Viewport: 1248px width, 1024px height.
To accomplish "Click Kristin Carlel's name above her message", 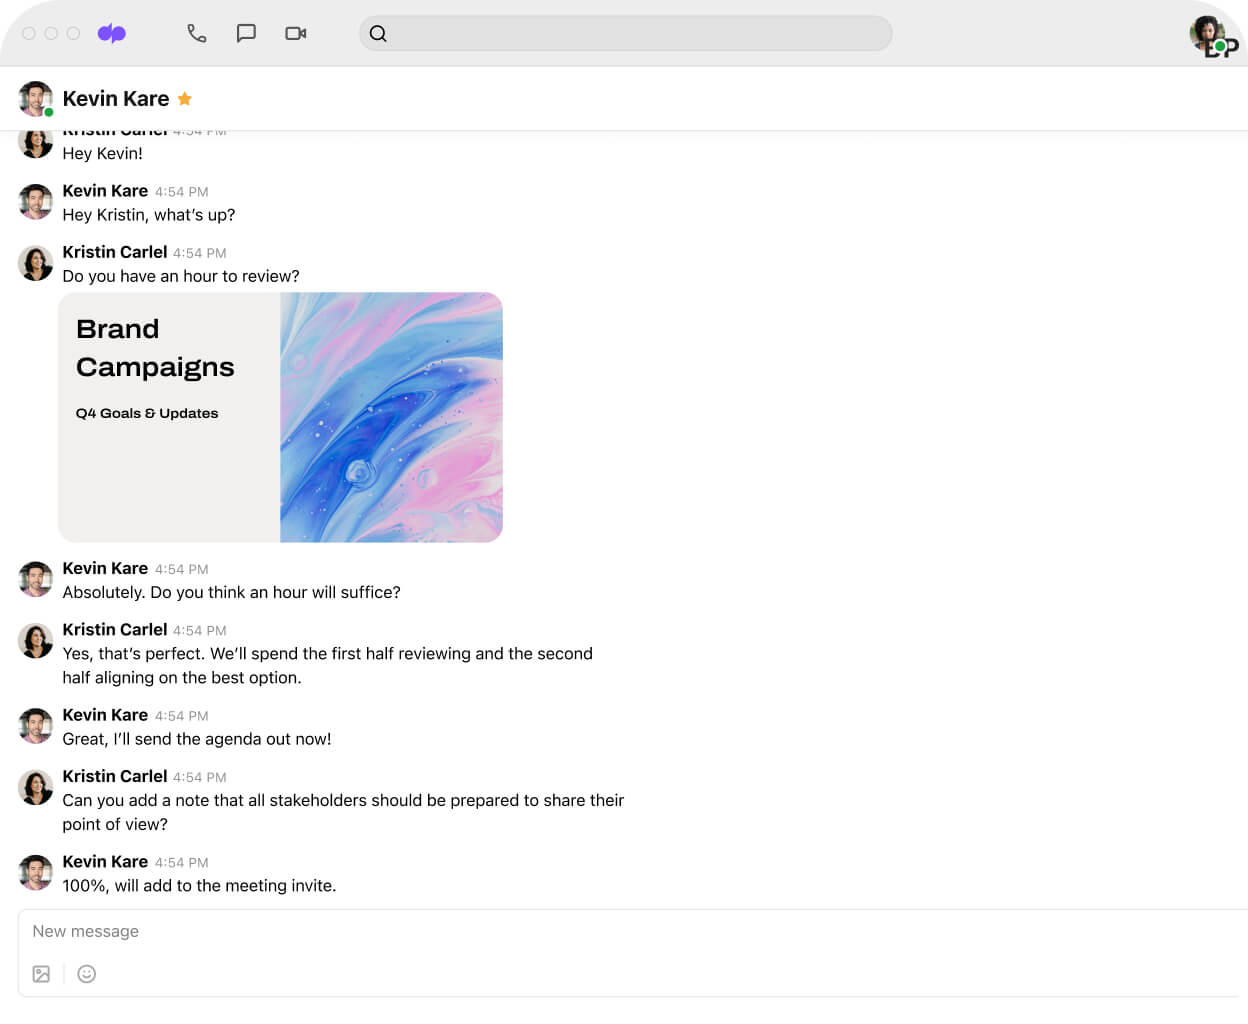I will [x=115, y=252].
